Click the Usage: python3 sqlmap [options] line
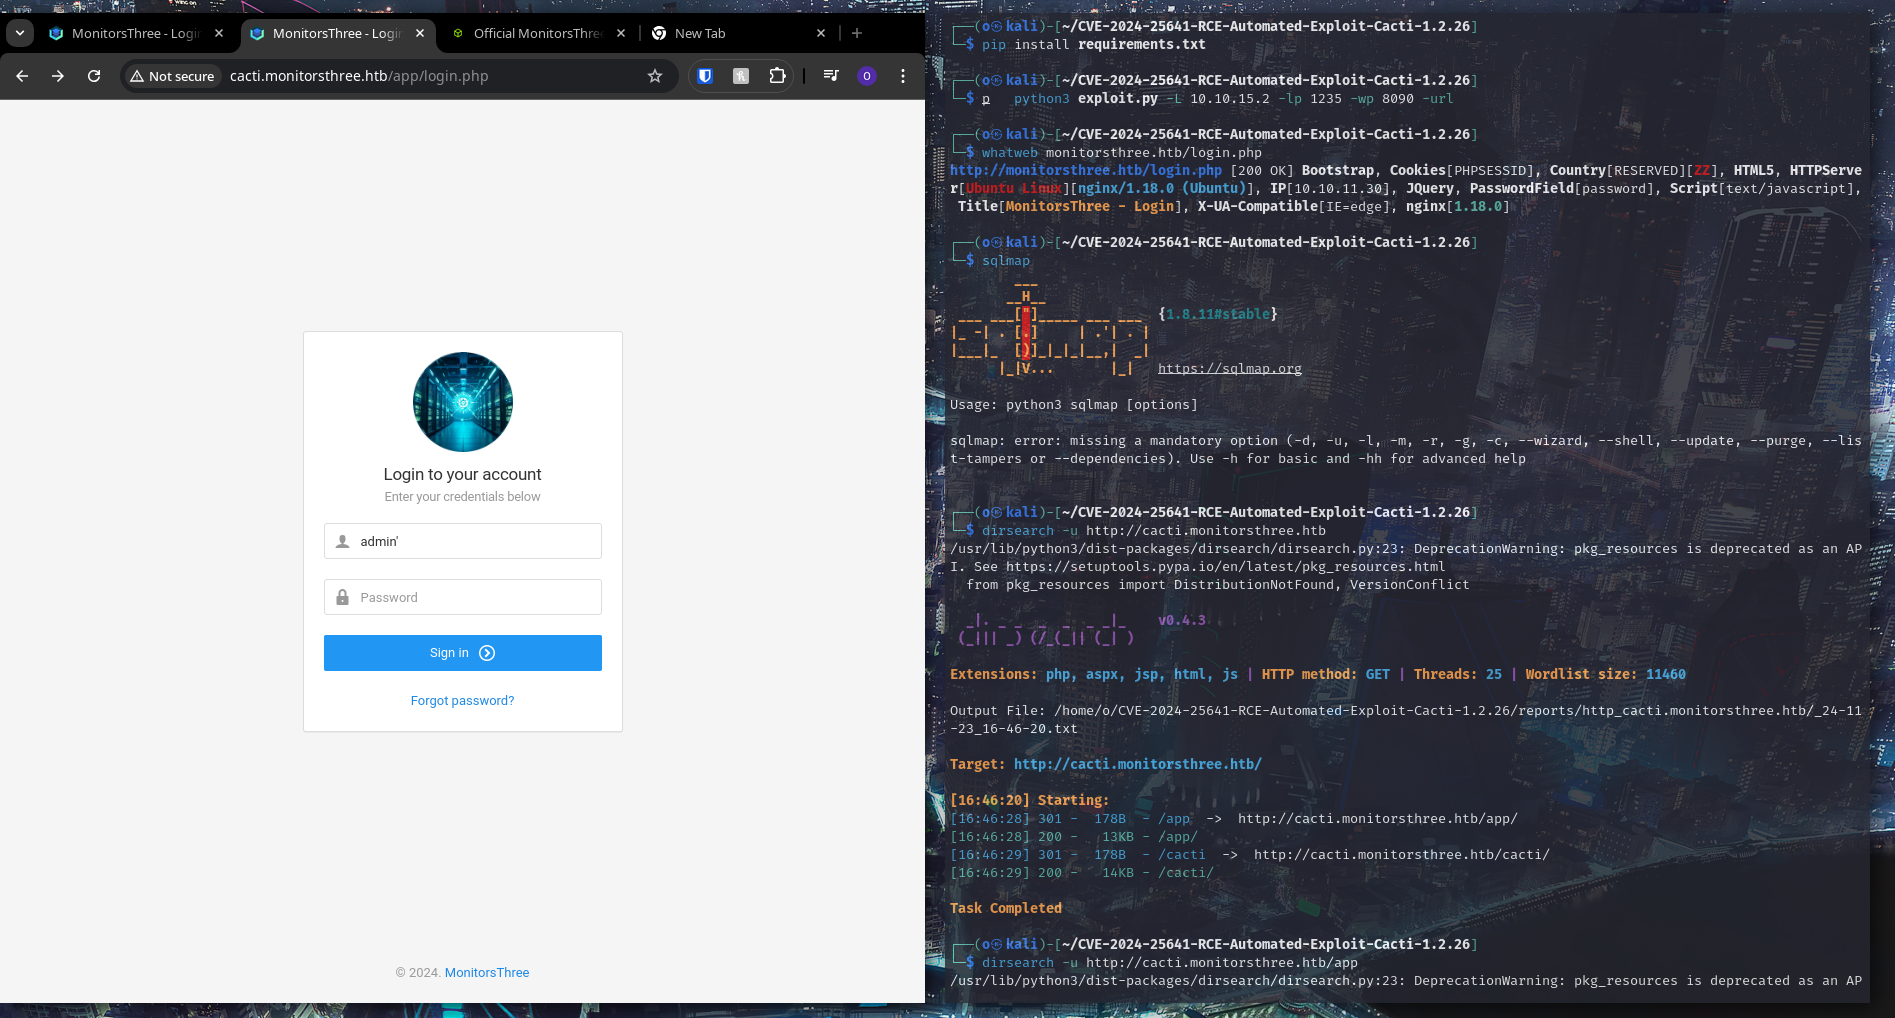Screen dimensions: 1895x1018 [1074, 405]
